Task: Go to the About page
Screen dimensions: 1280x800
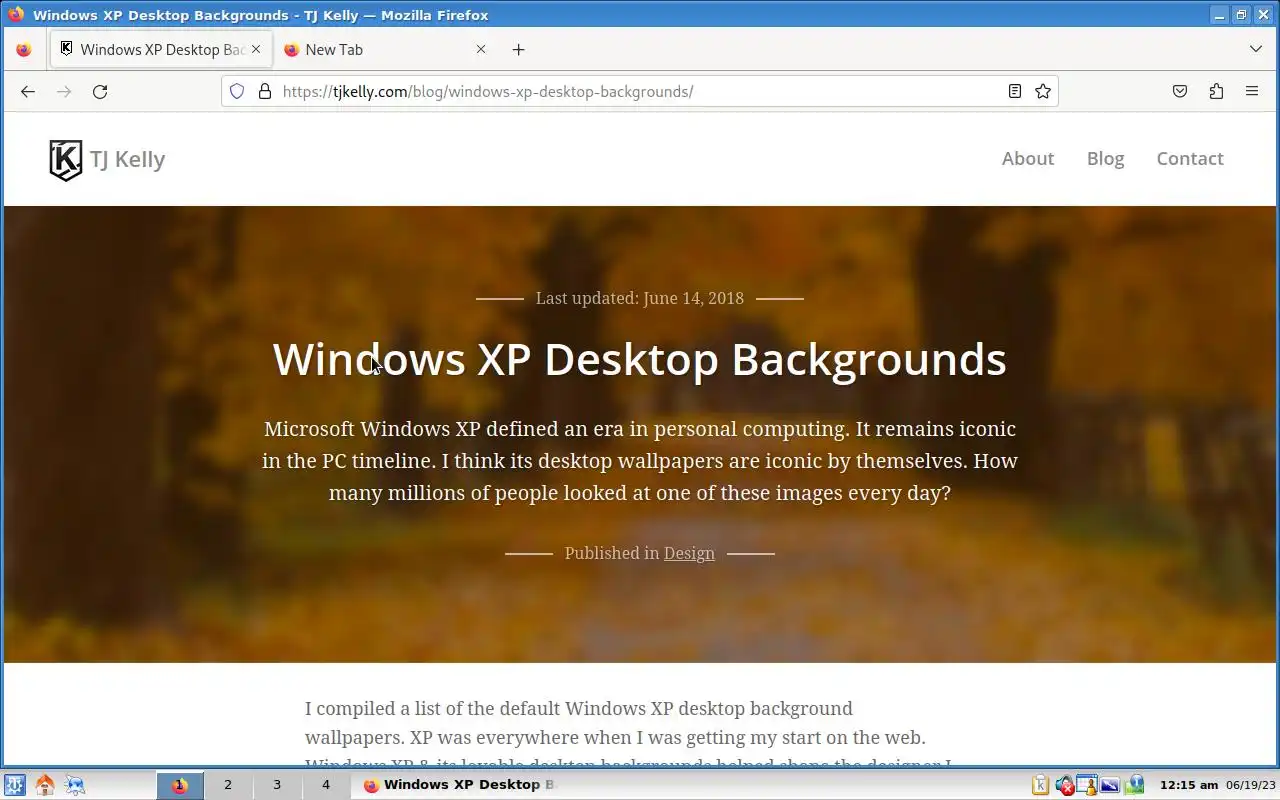Action: 1028,158
